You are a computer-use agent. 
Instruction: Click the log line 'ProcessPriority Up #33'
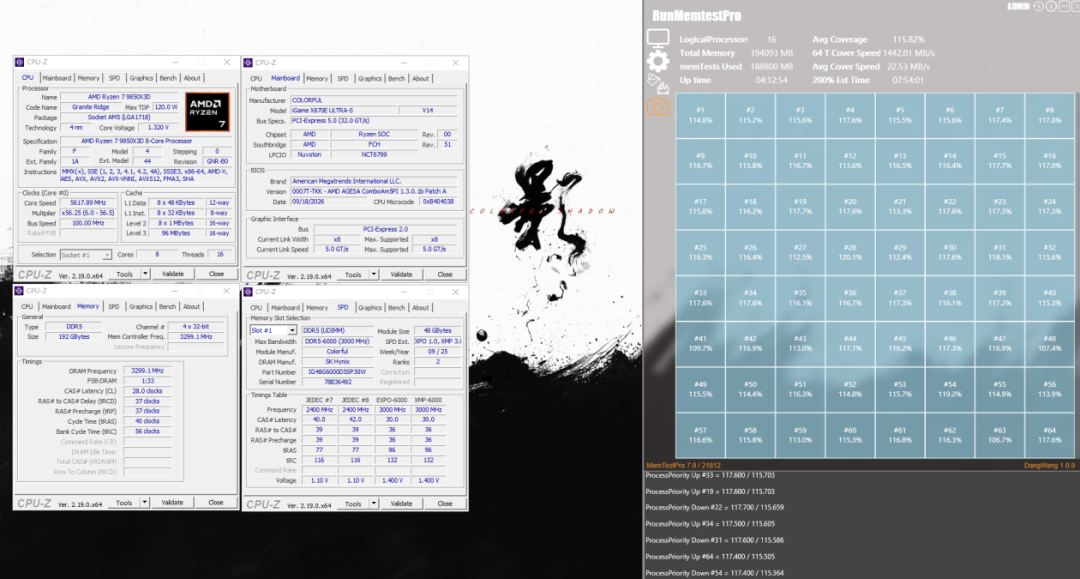click(x=710, y=475)
